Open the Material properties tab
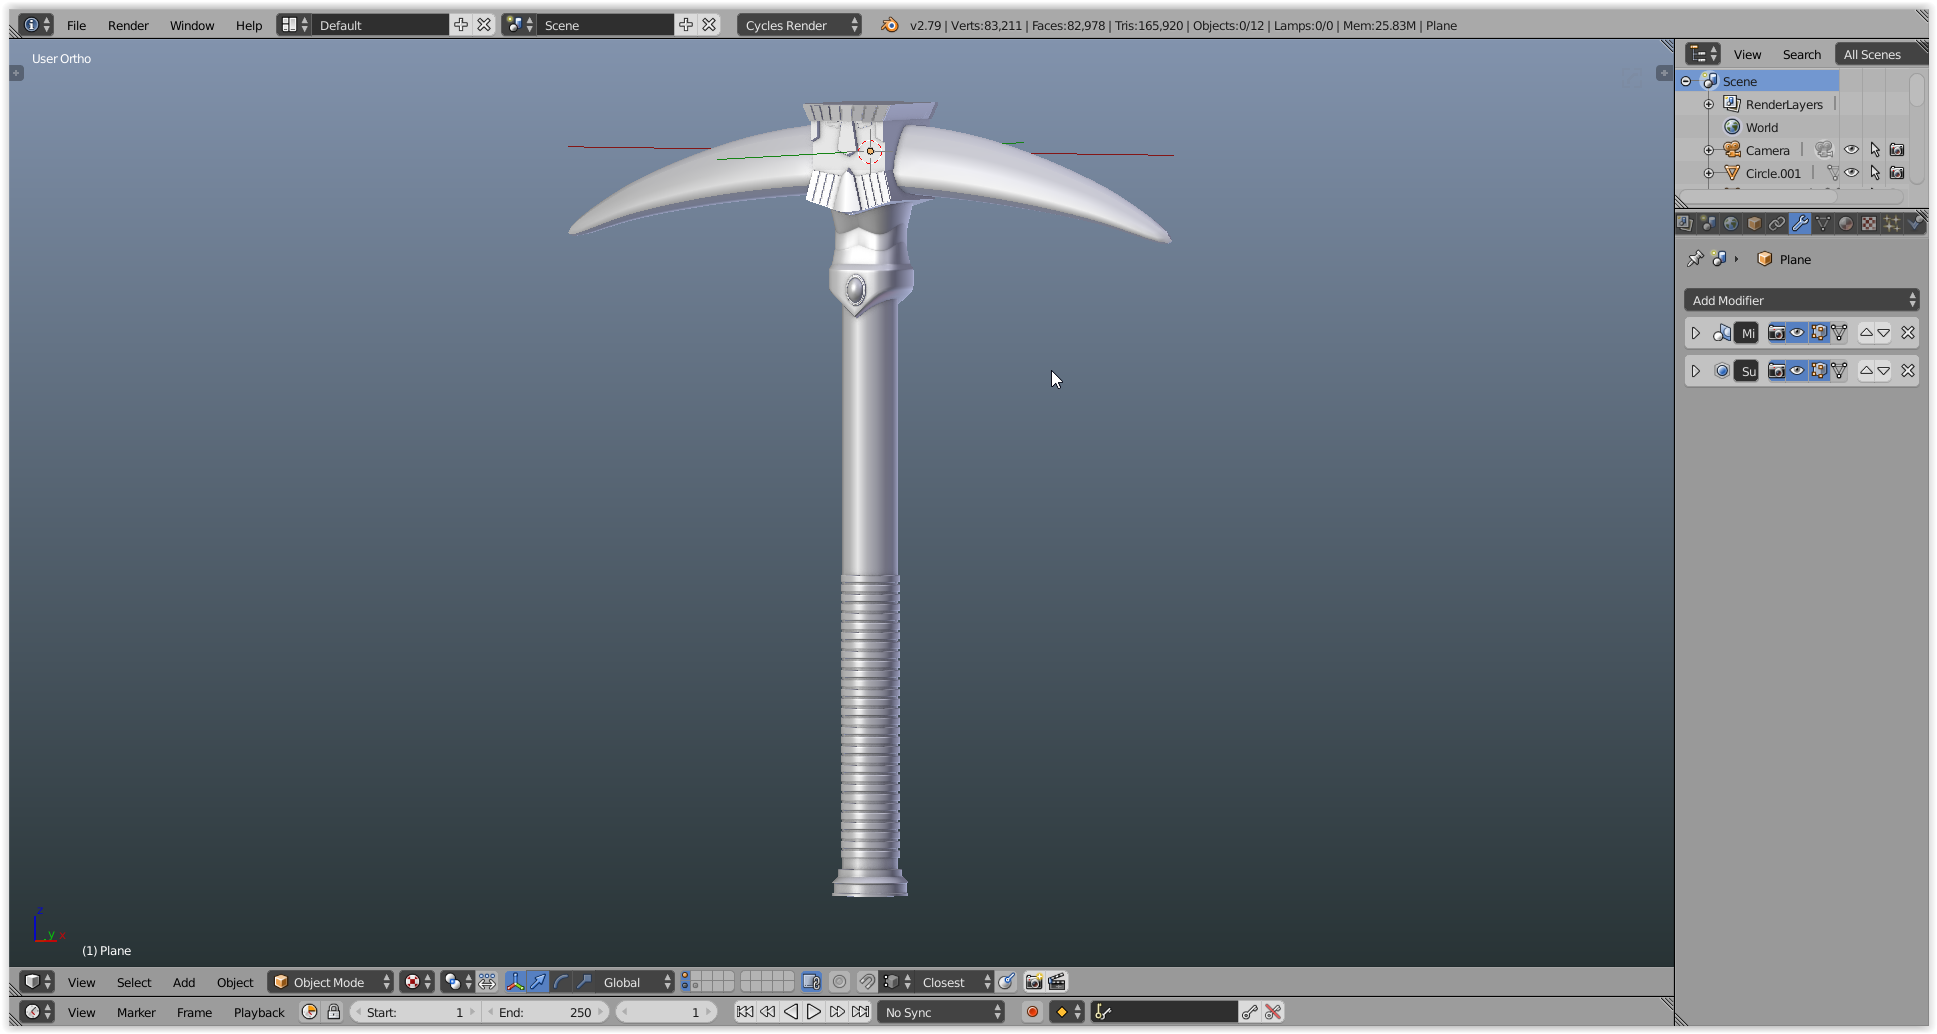This screenshot has width=1937, height=1034. tap(1846, 224)
